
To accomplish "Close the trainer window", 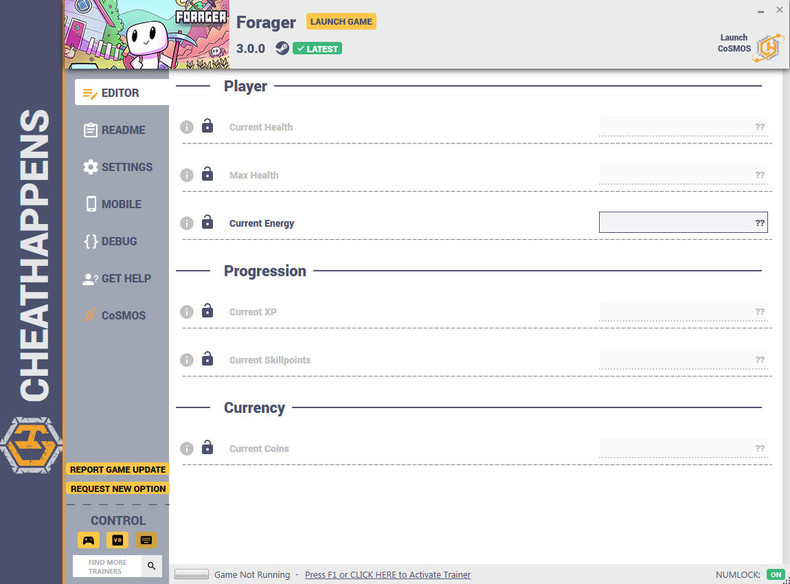I will (779, 10).
